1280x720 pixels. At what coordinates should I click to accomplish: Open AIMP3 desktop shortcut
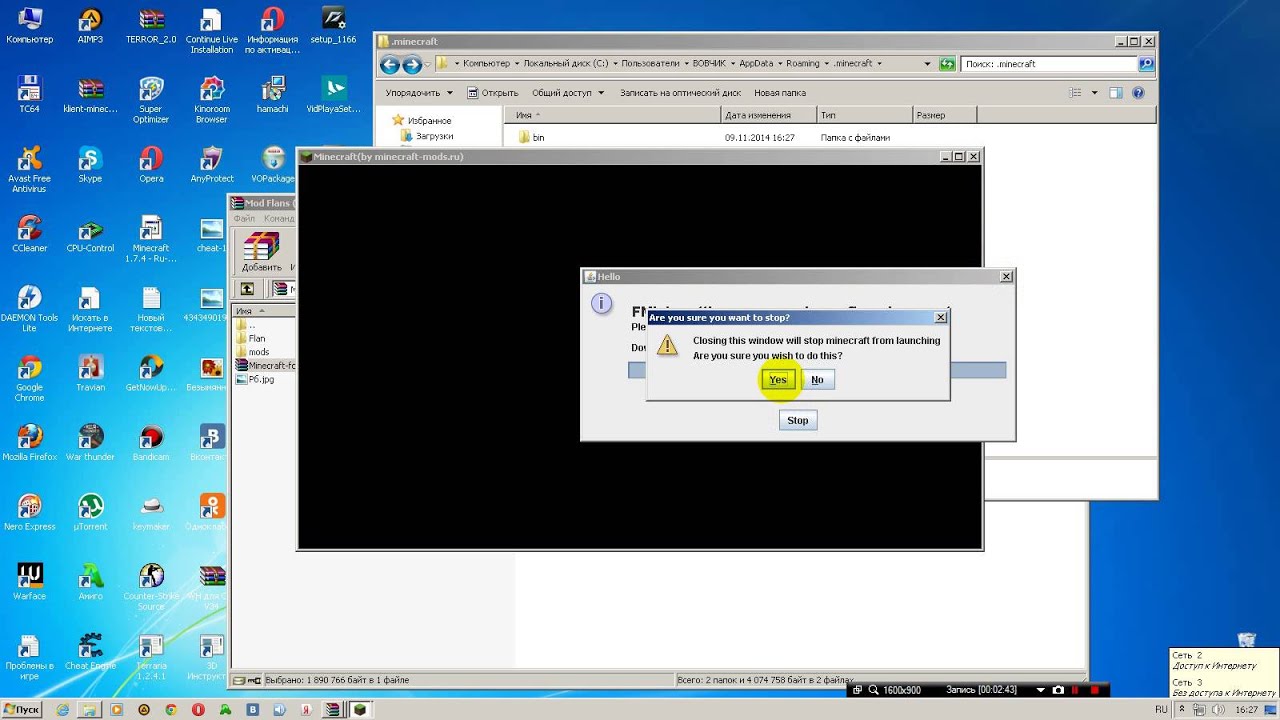[x=90, y=27]
